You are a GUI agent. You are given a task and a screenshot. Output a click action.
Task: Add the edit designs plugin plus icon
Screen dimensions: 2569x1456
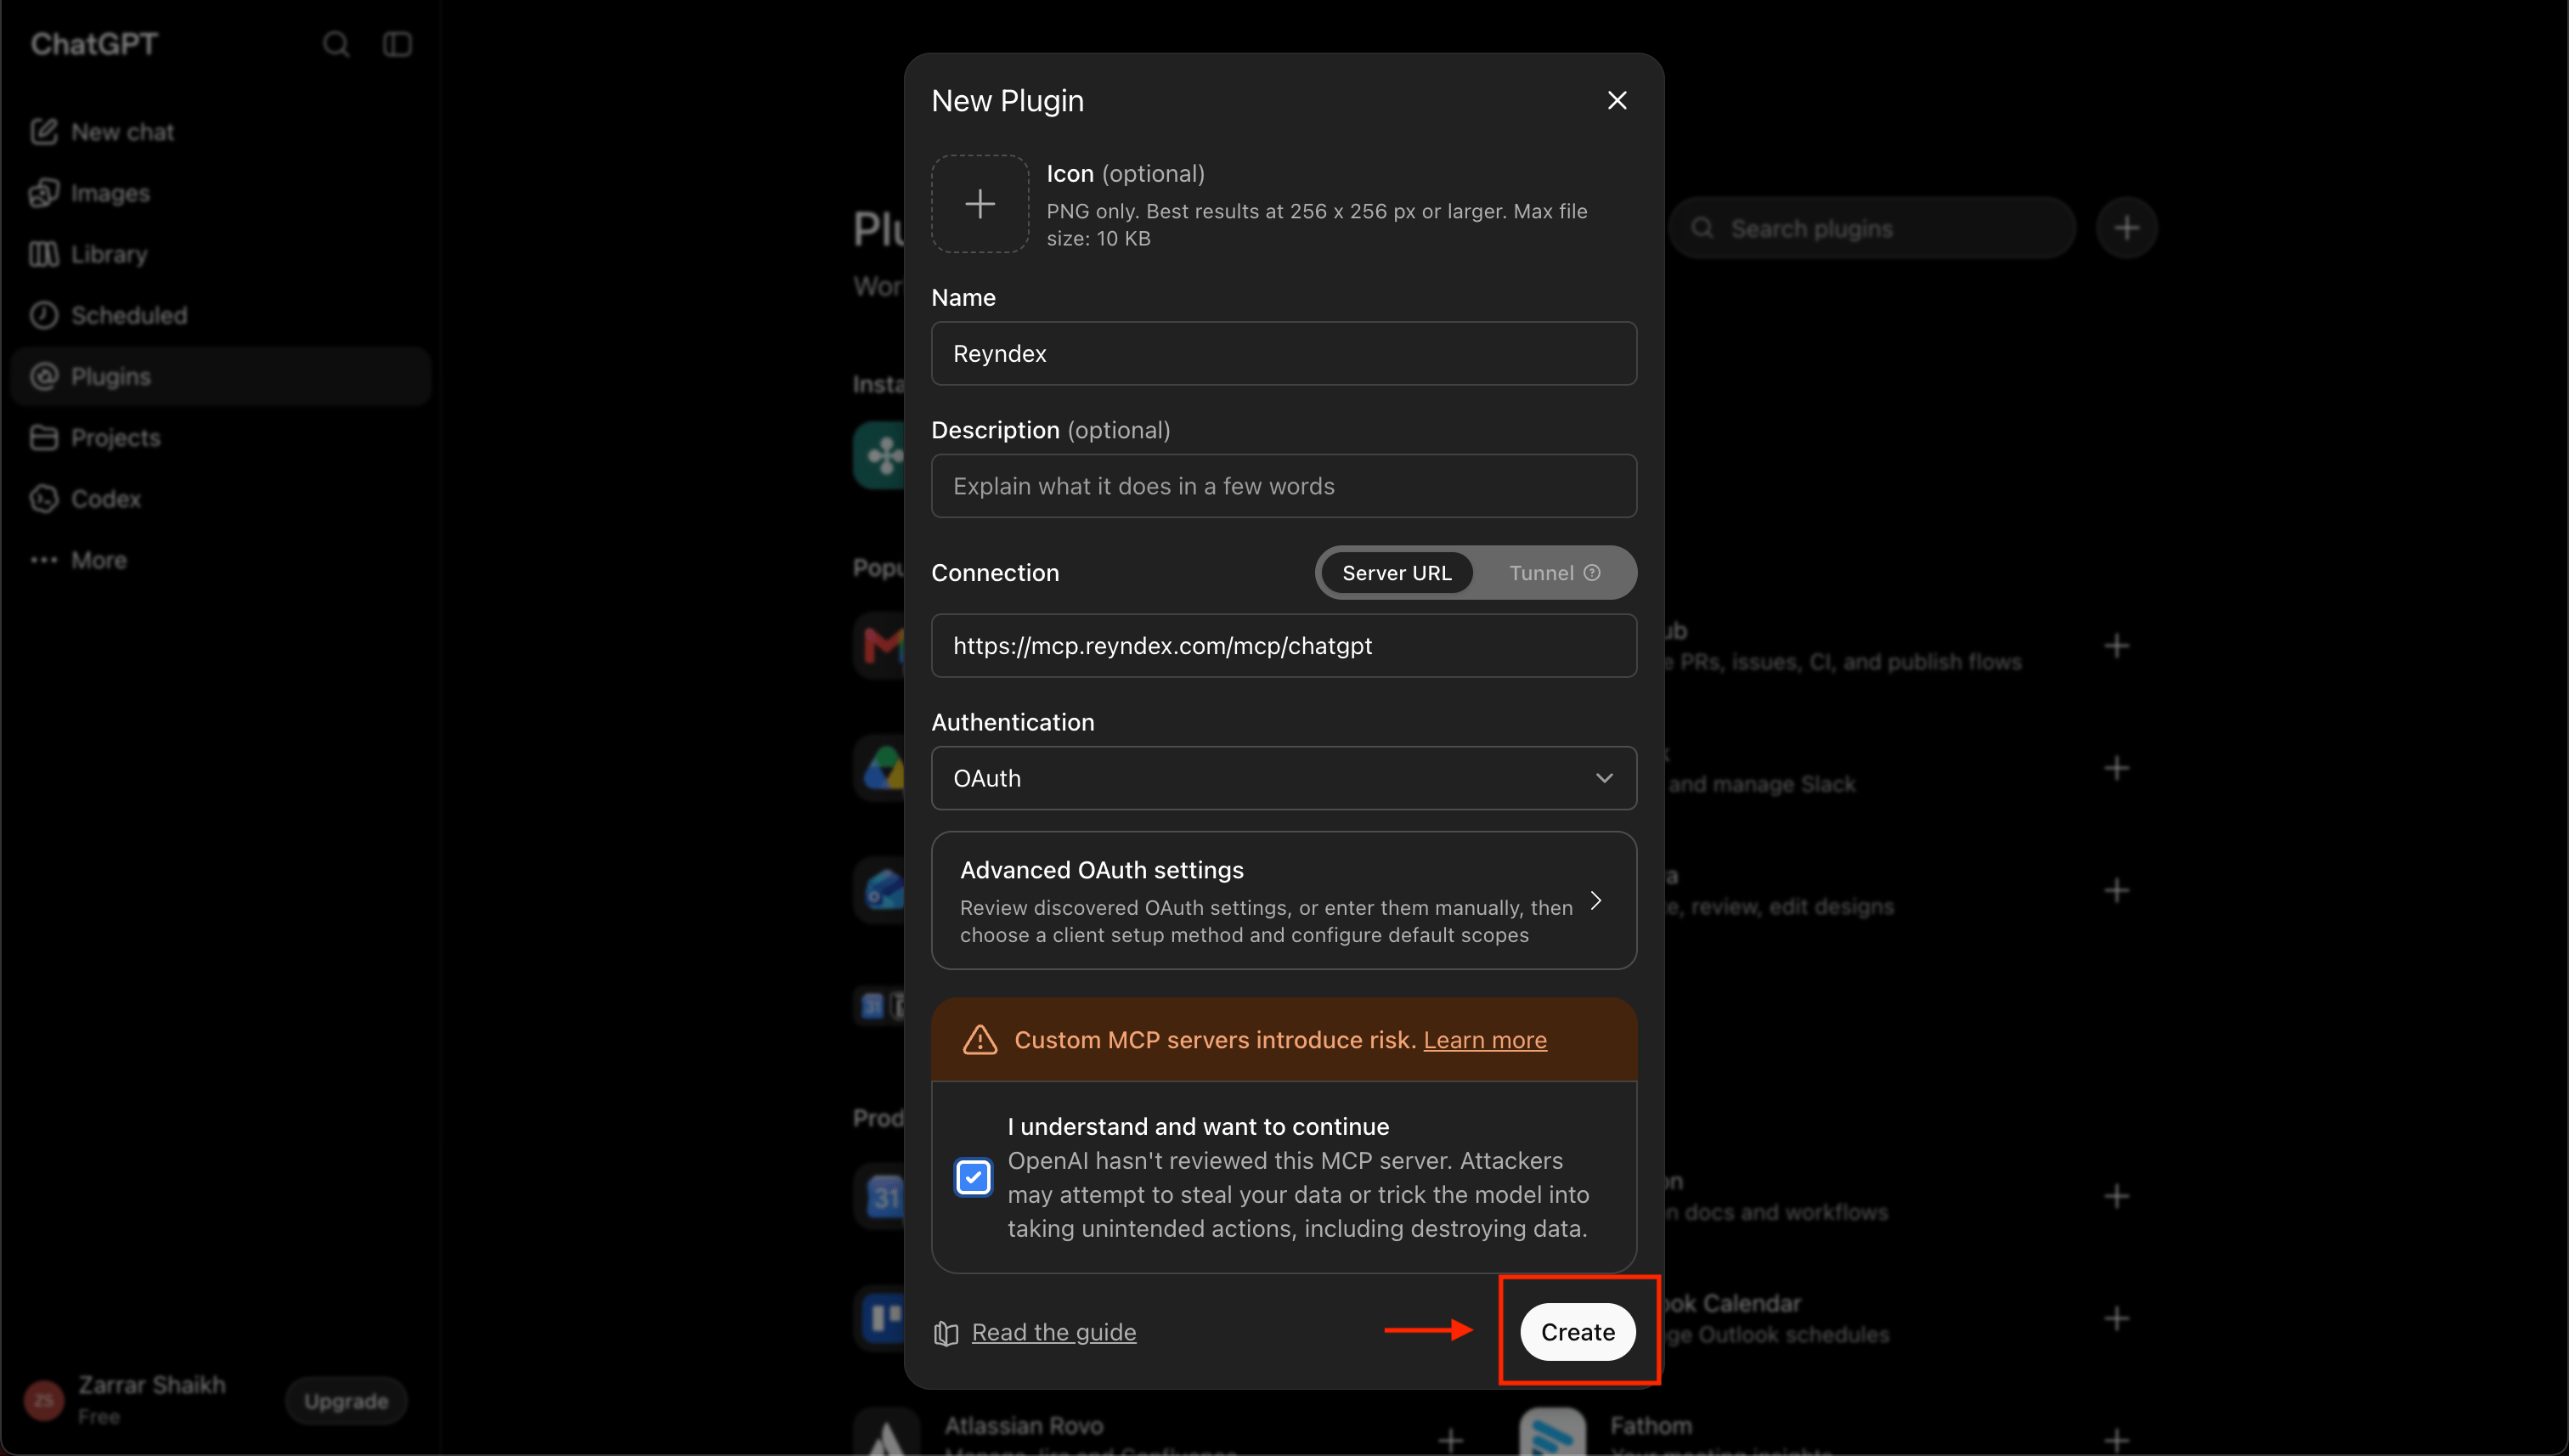pyautogui.click(x=2116, y=890)
